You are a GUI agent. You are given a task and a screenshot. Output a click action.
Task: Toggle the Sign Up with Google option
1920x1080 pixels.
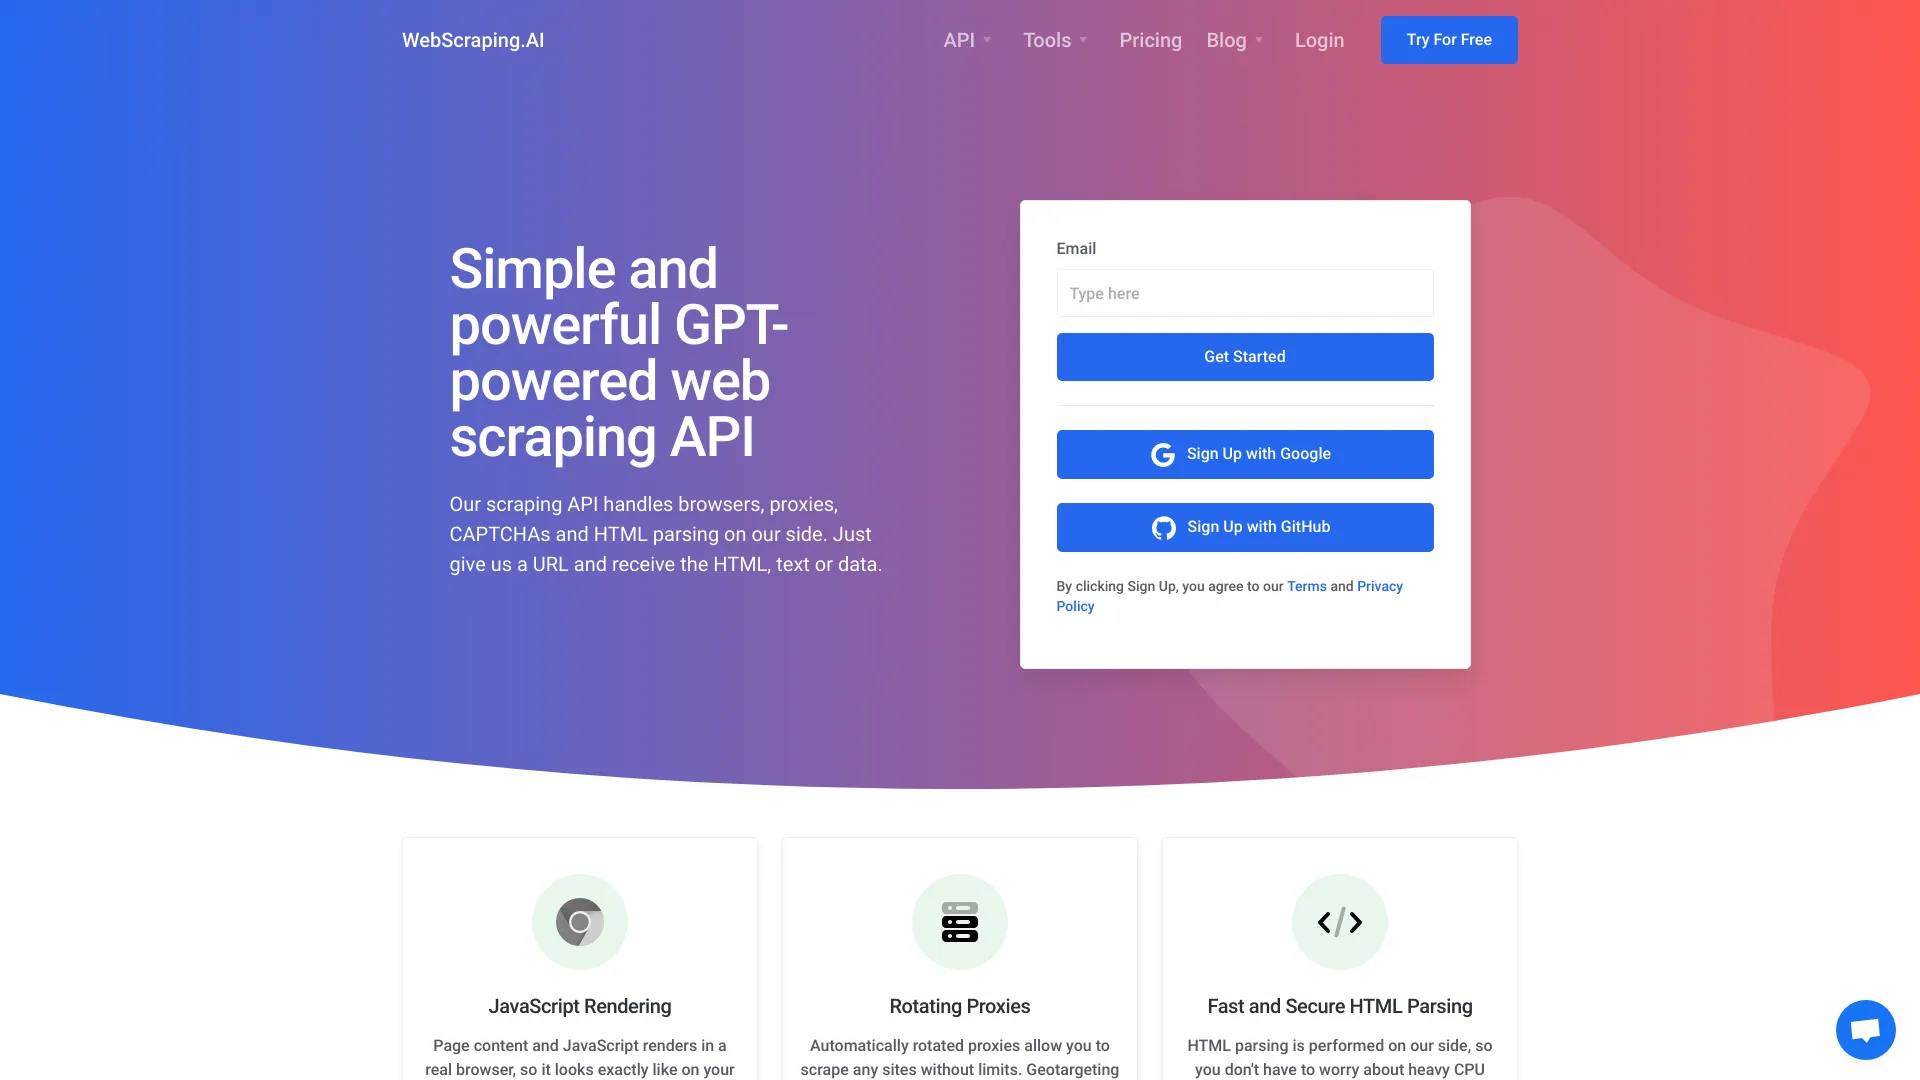tap(1245, 454)
